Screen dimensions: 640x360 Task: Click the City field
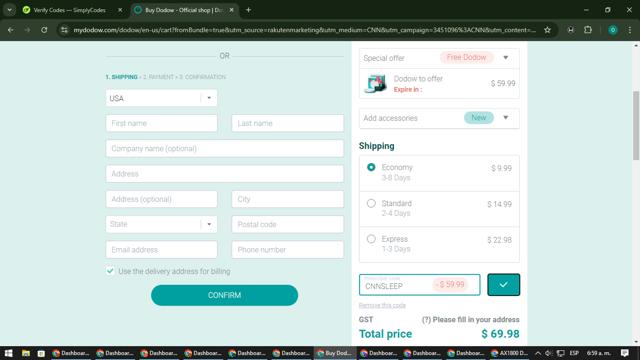point(287,199)
